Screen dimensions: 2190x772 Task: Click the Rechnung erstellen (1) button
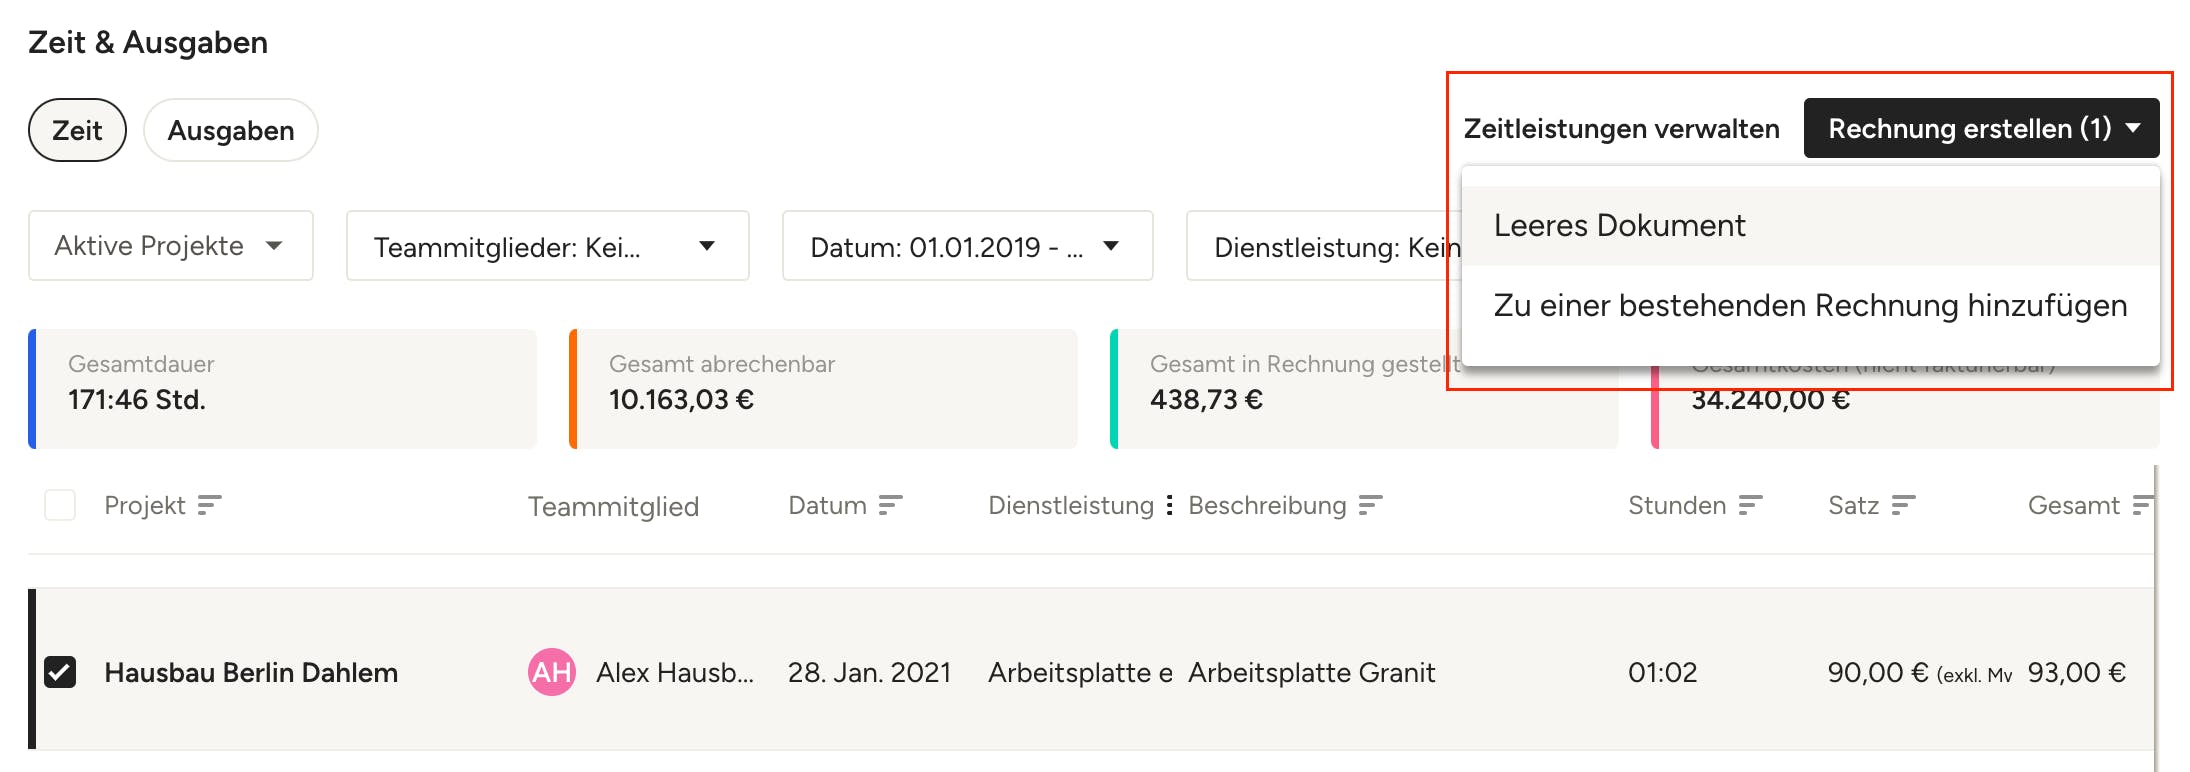click(x=1982, y=128)
